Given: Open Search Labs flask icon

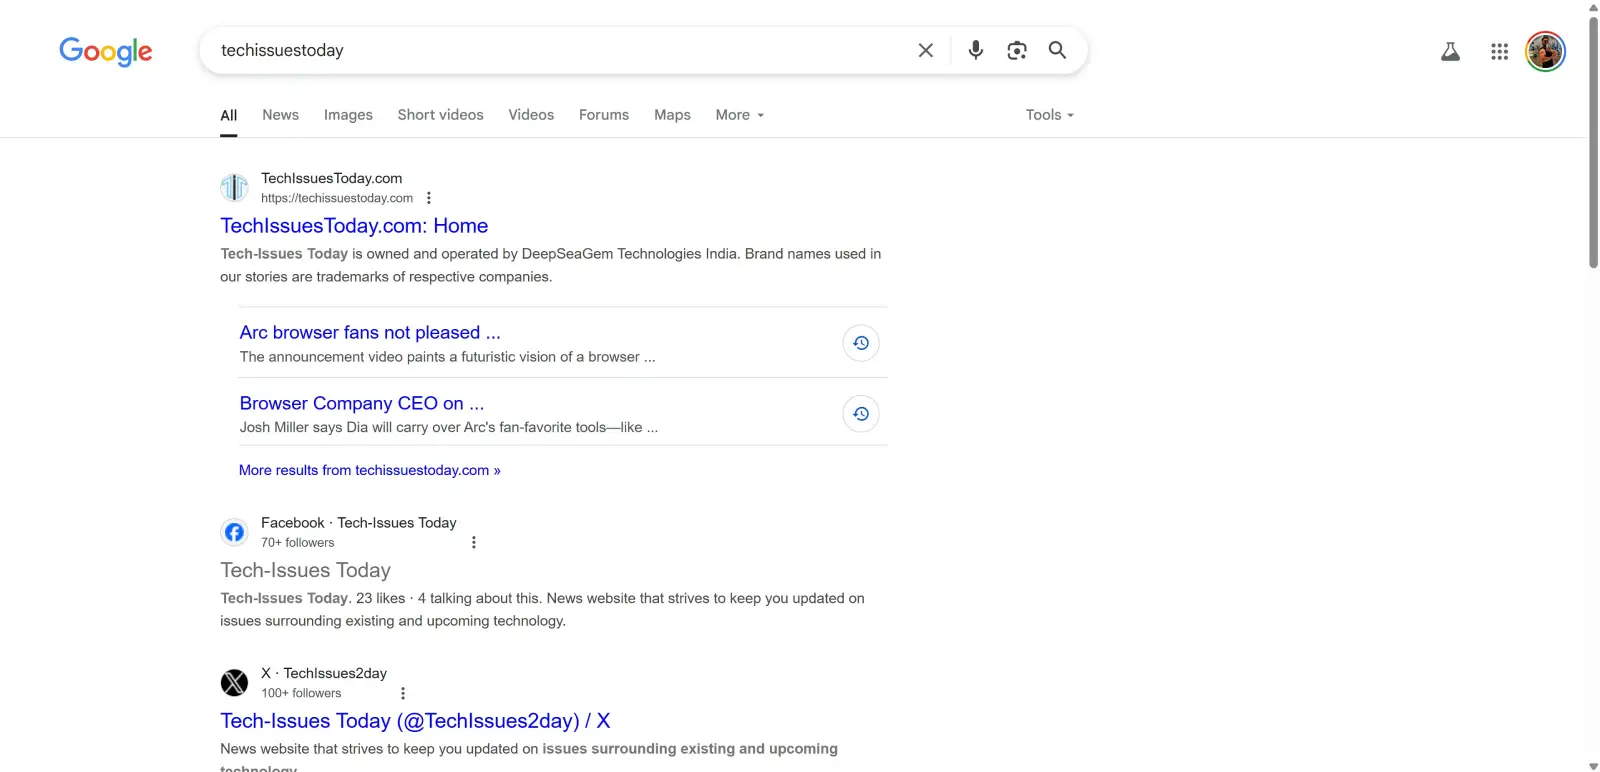Looking at the screenshot, I should coord(1450,52).
